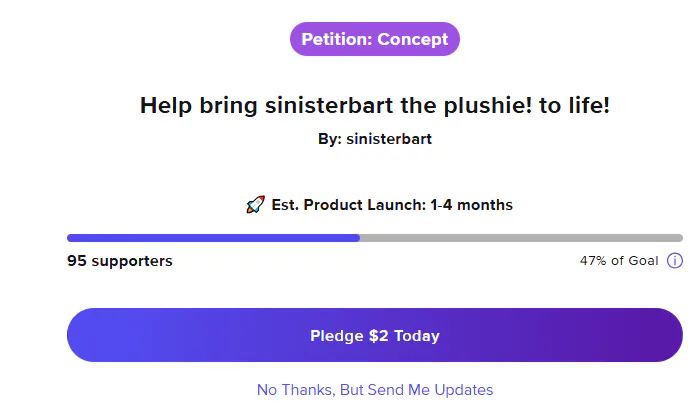This screenshot has height=419, width=700.
Task: Click the Pledge $2 Today button
Action: [x=375, y=335]
